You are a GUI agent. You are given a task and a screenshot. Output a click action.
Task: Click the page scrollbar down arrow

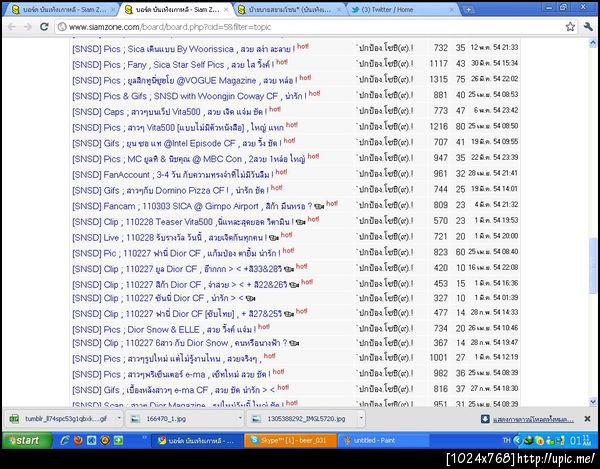tap(593, 402)
